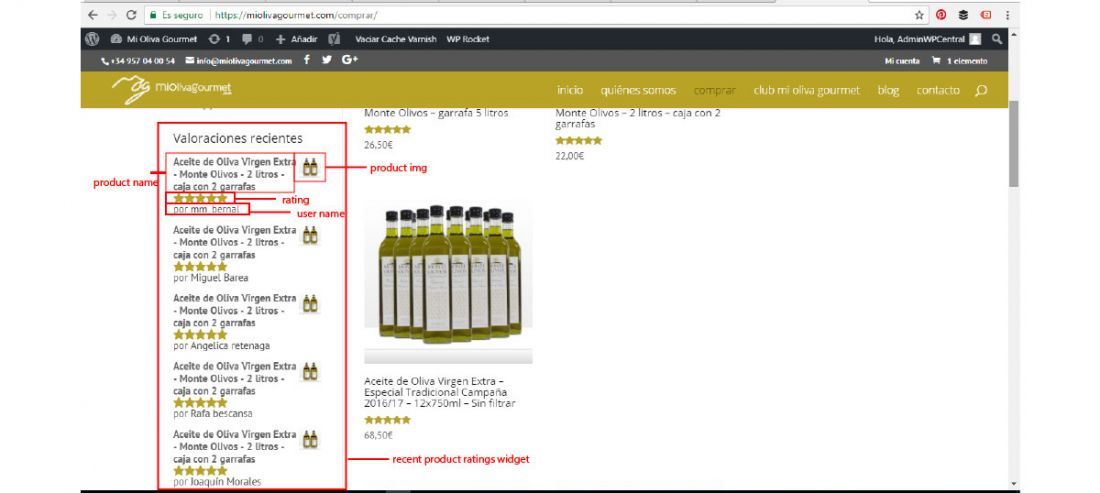Image resolution: width=1100 pixels, height=493 pixels.
Task: Click the scrollbar down arrow
Action: point(1014,484)
